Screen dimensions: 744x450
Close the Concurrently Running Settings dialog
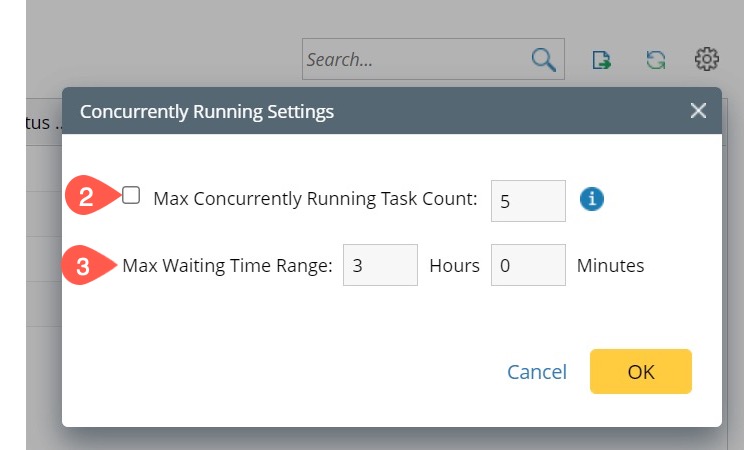coord(698,111)
